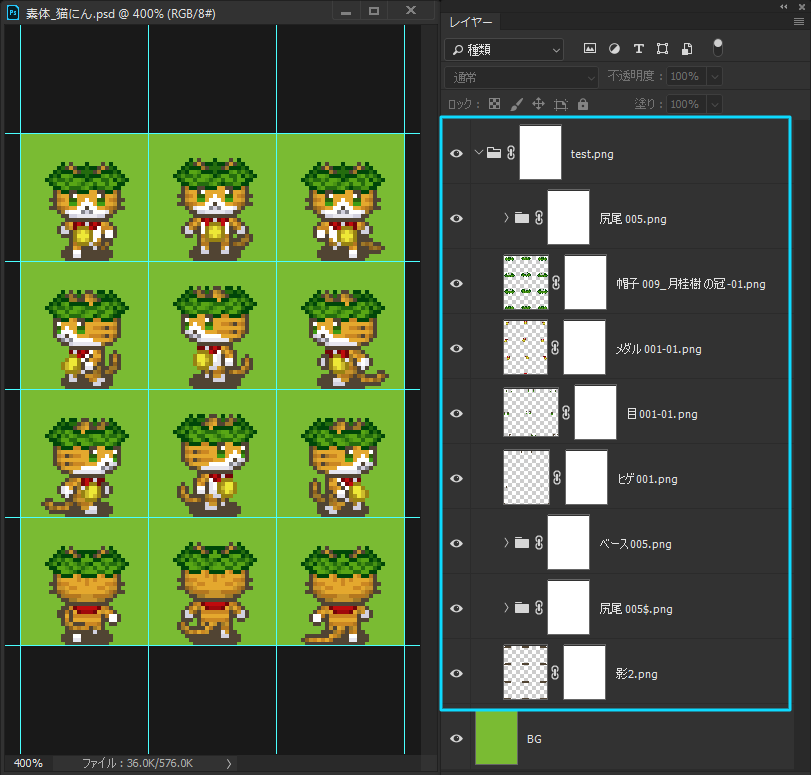Open the Layers panel flyout menu

tap(798, 22)
